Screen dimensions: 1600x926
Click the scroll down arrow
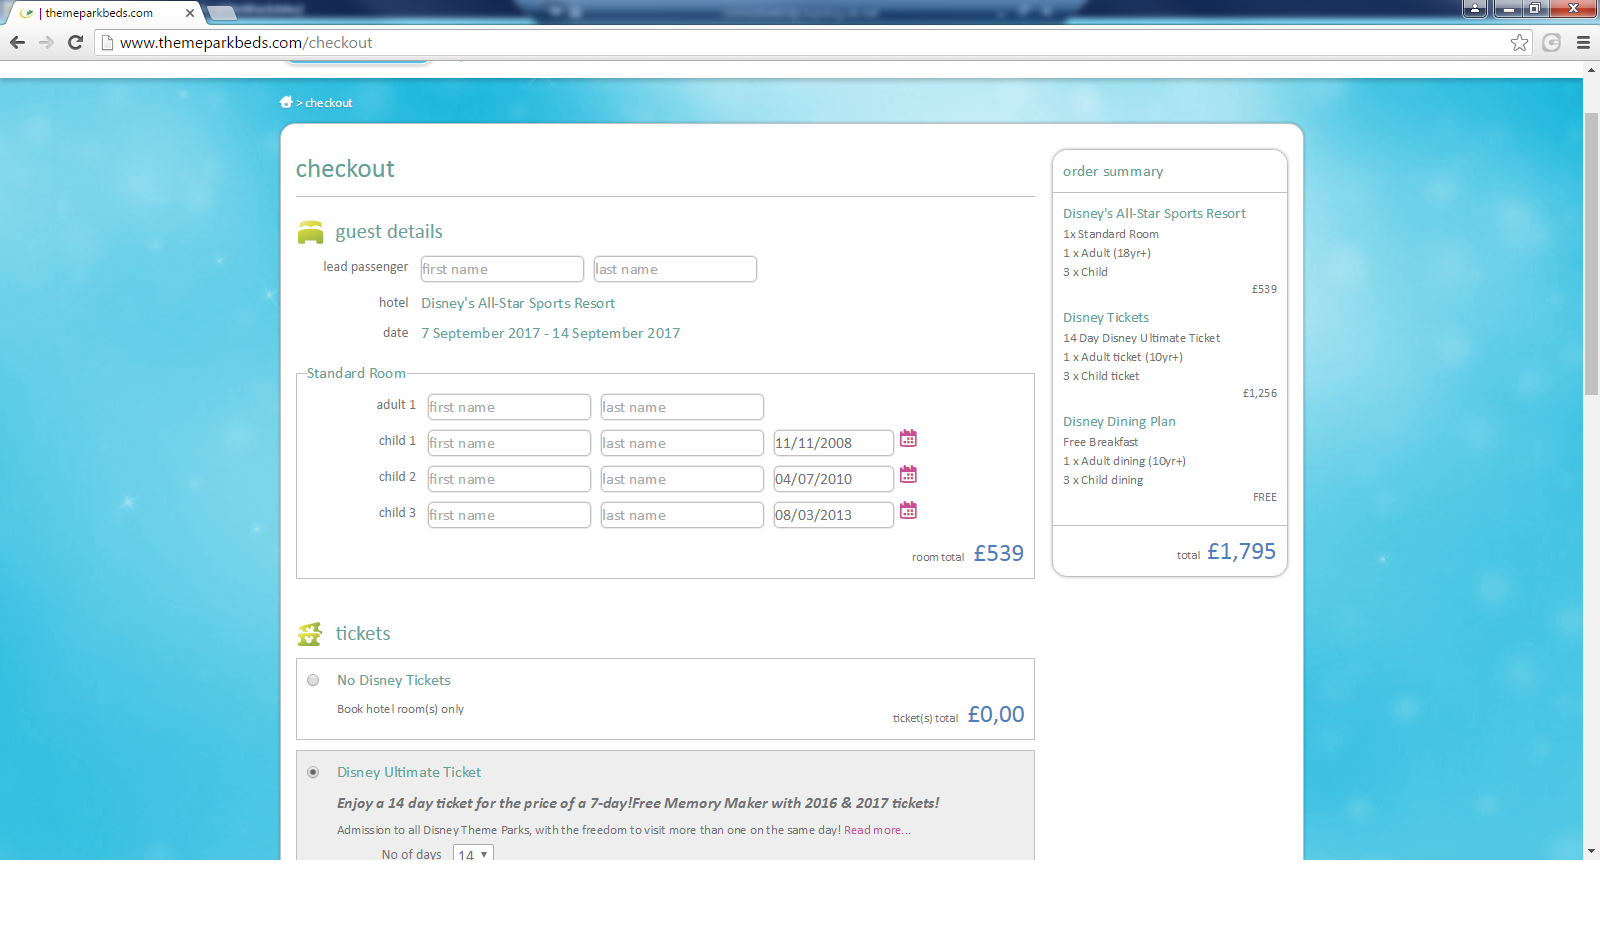click(x=1591, y=851)
